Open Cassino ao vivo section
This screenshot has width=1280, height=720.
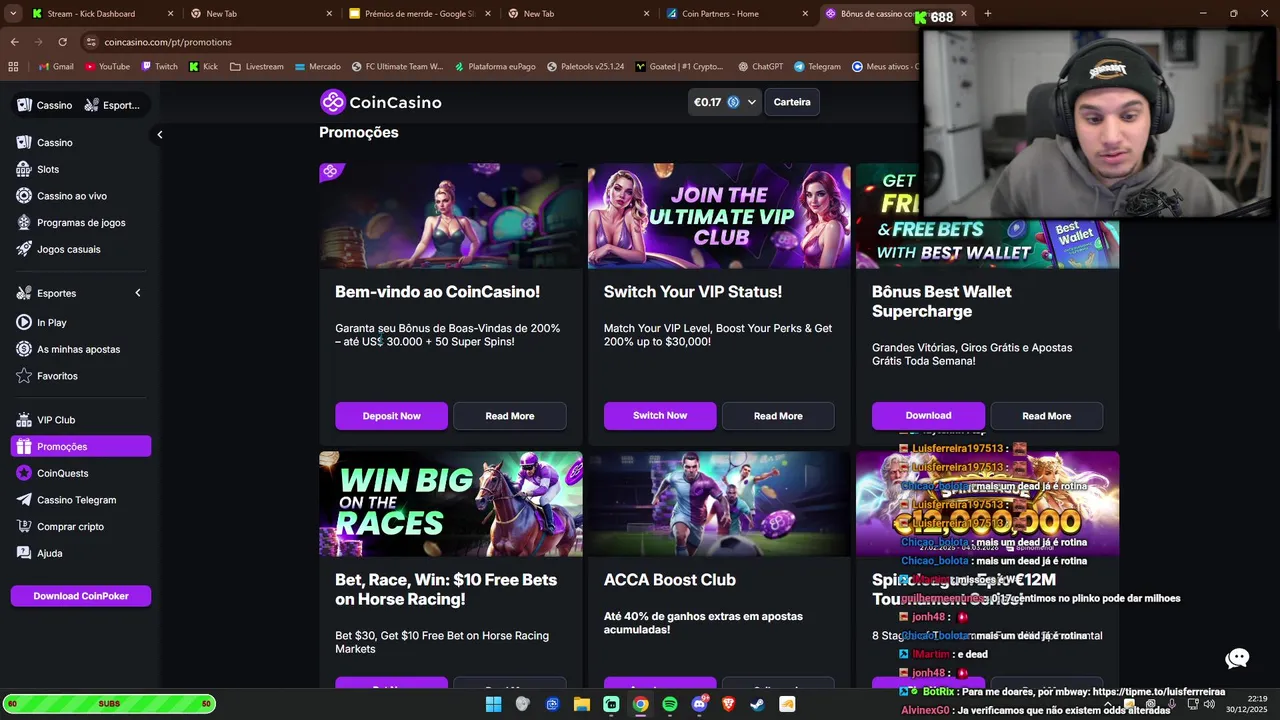[72, 196]
